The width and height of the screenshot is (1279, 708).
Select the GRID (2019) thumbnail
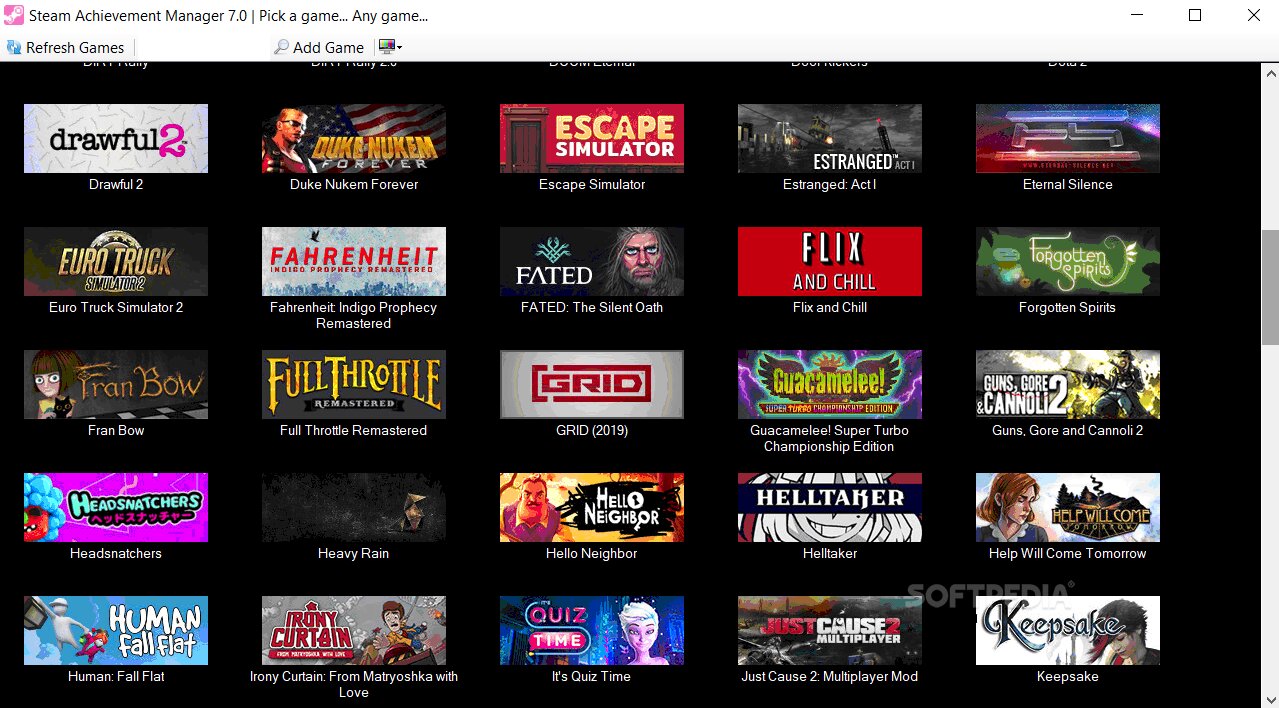point(592,384)
